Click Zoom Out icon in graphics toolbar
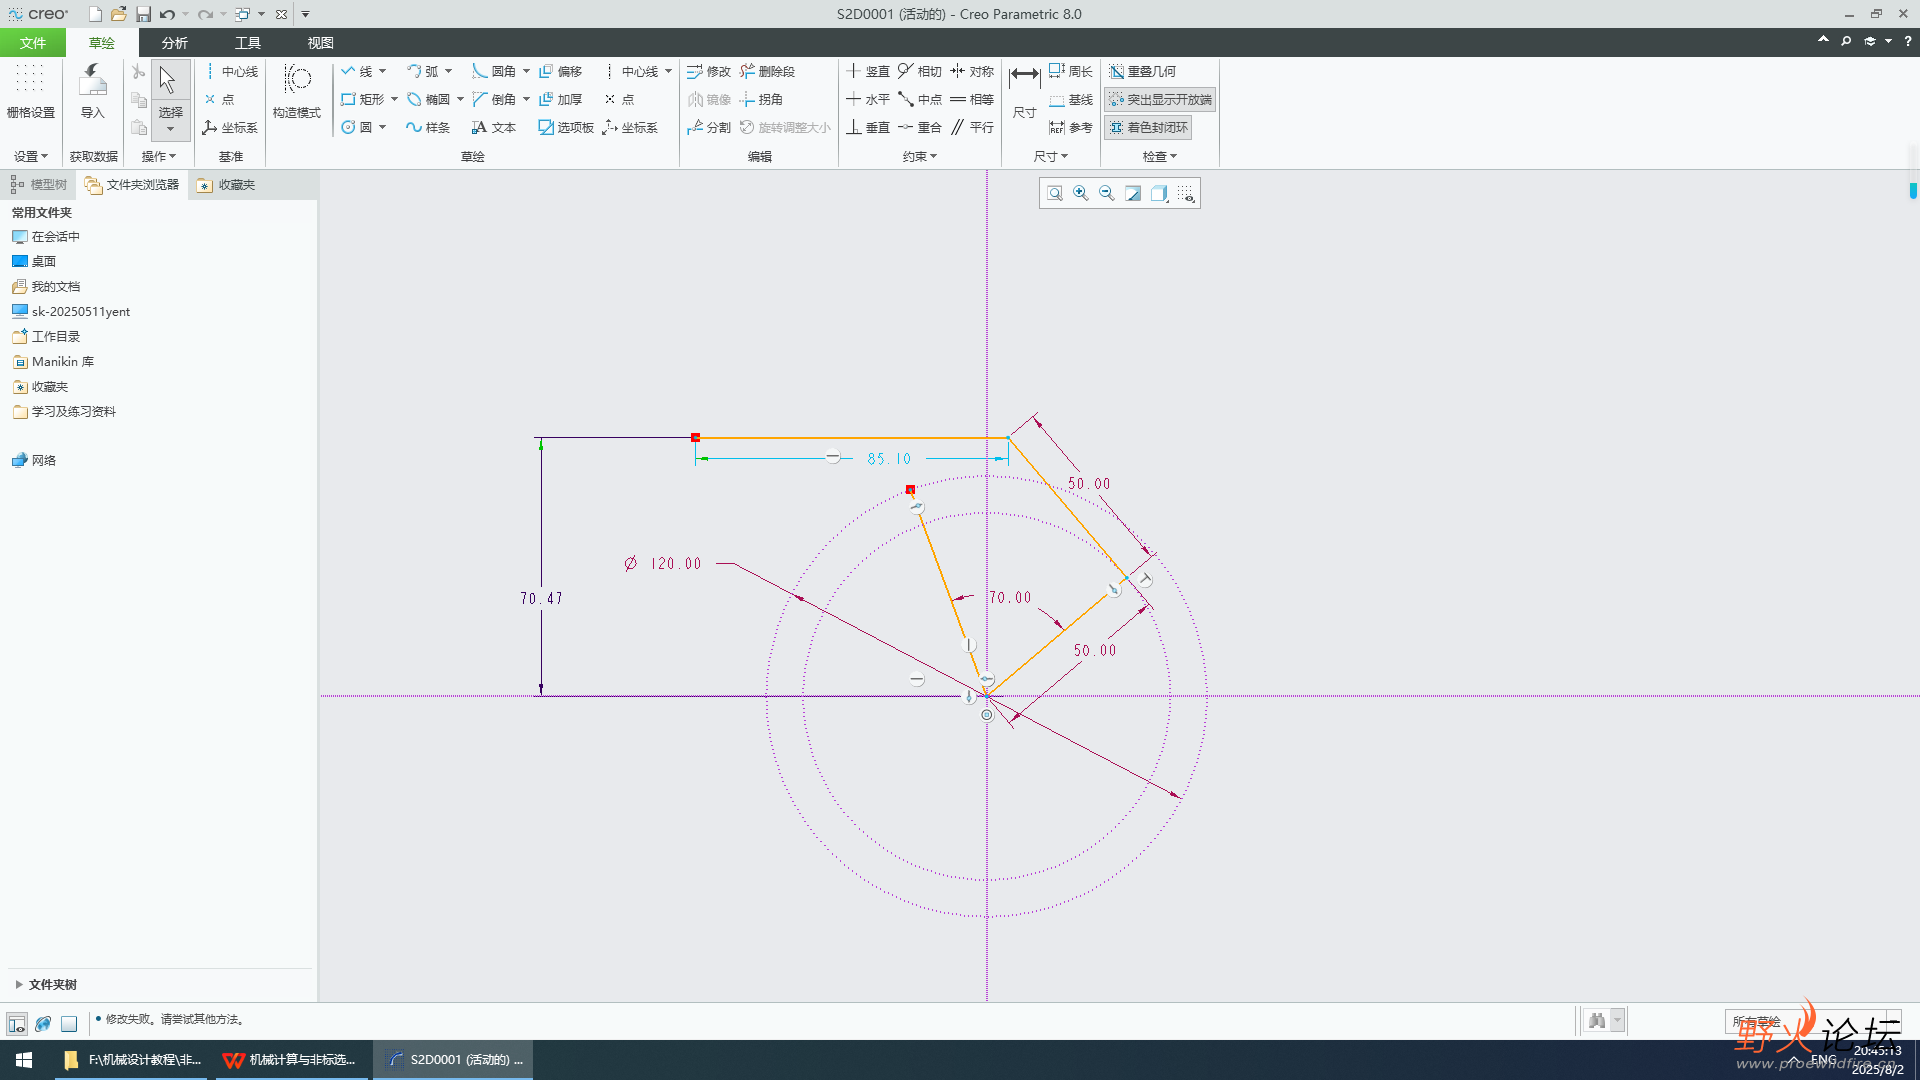The width and height of the screenshot is (1920, 1080). [1106, 193]
